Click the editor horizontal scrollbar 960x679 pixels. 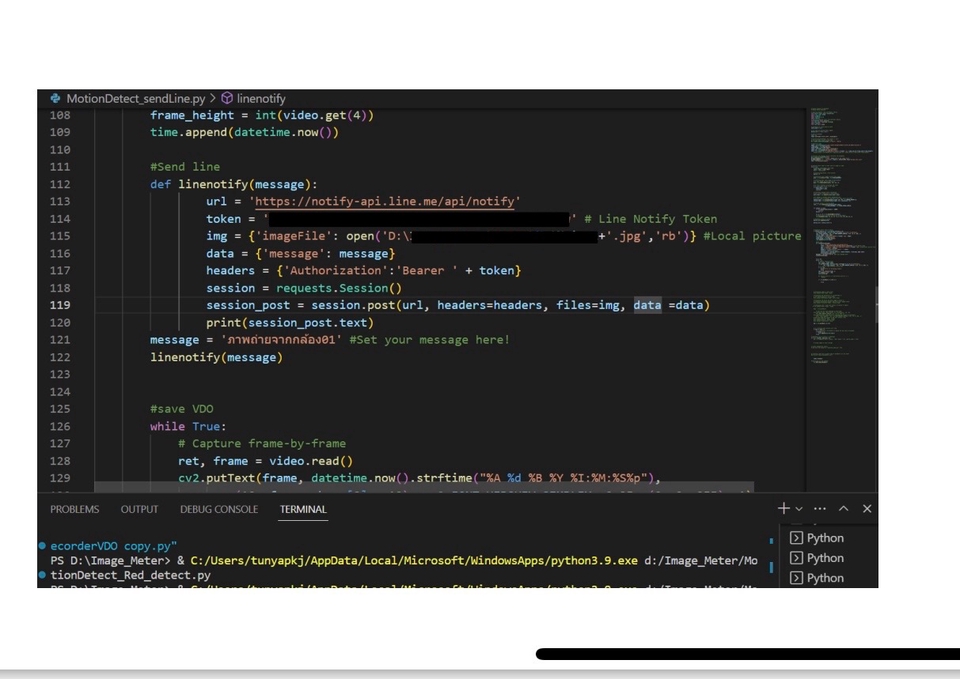click(424, 487)
